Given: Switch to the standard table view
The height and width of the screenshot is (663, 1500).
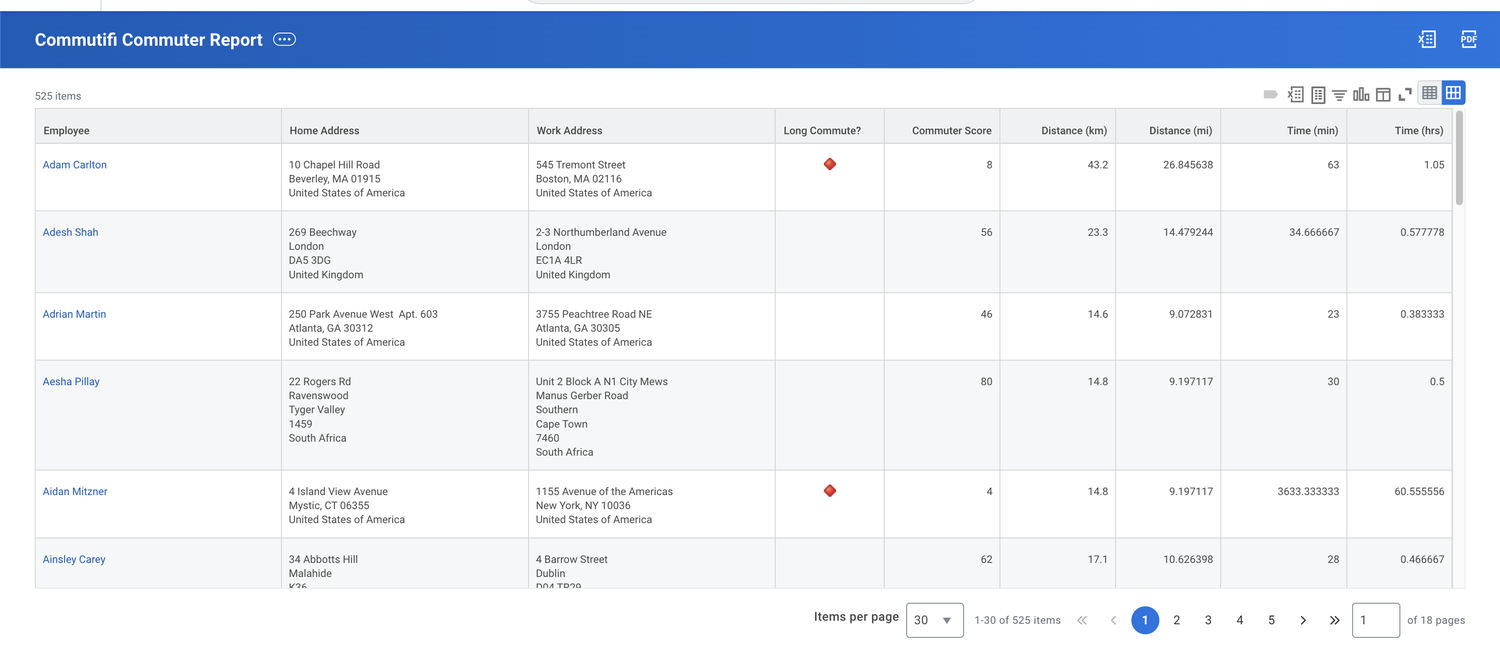Looking at the screenshot, I should (x=1429, y=92).
